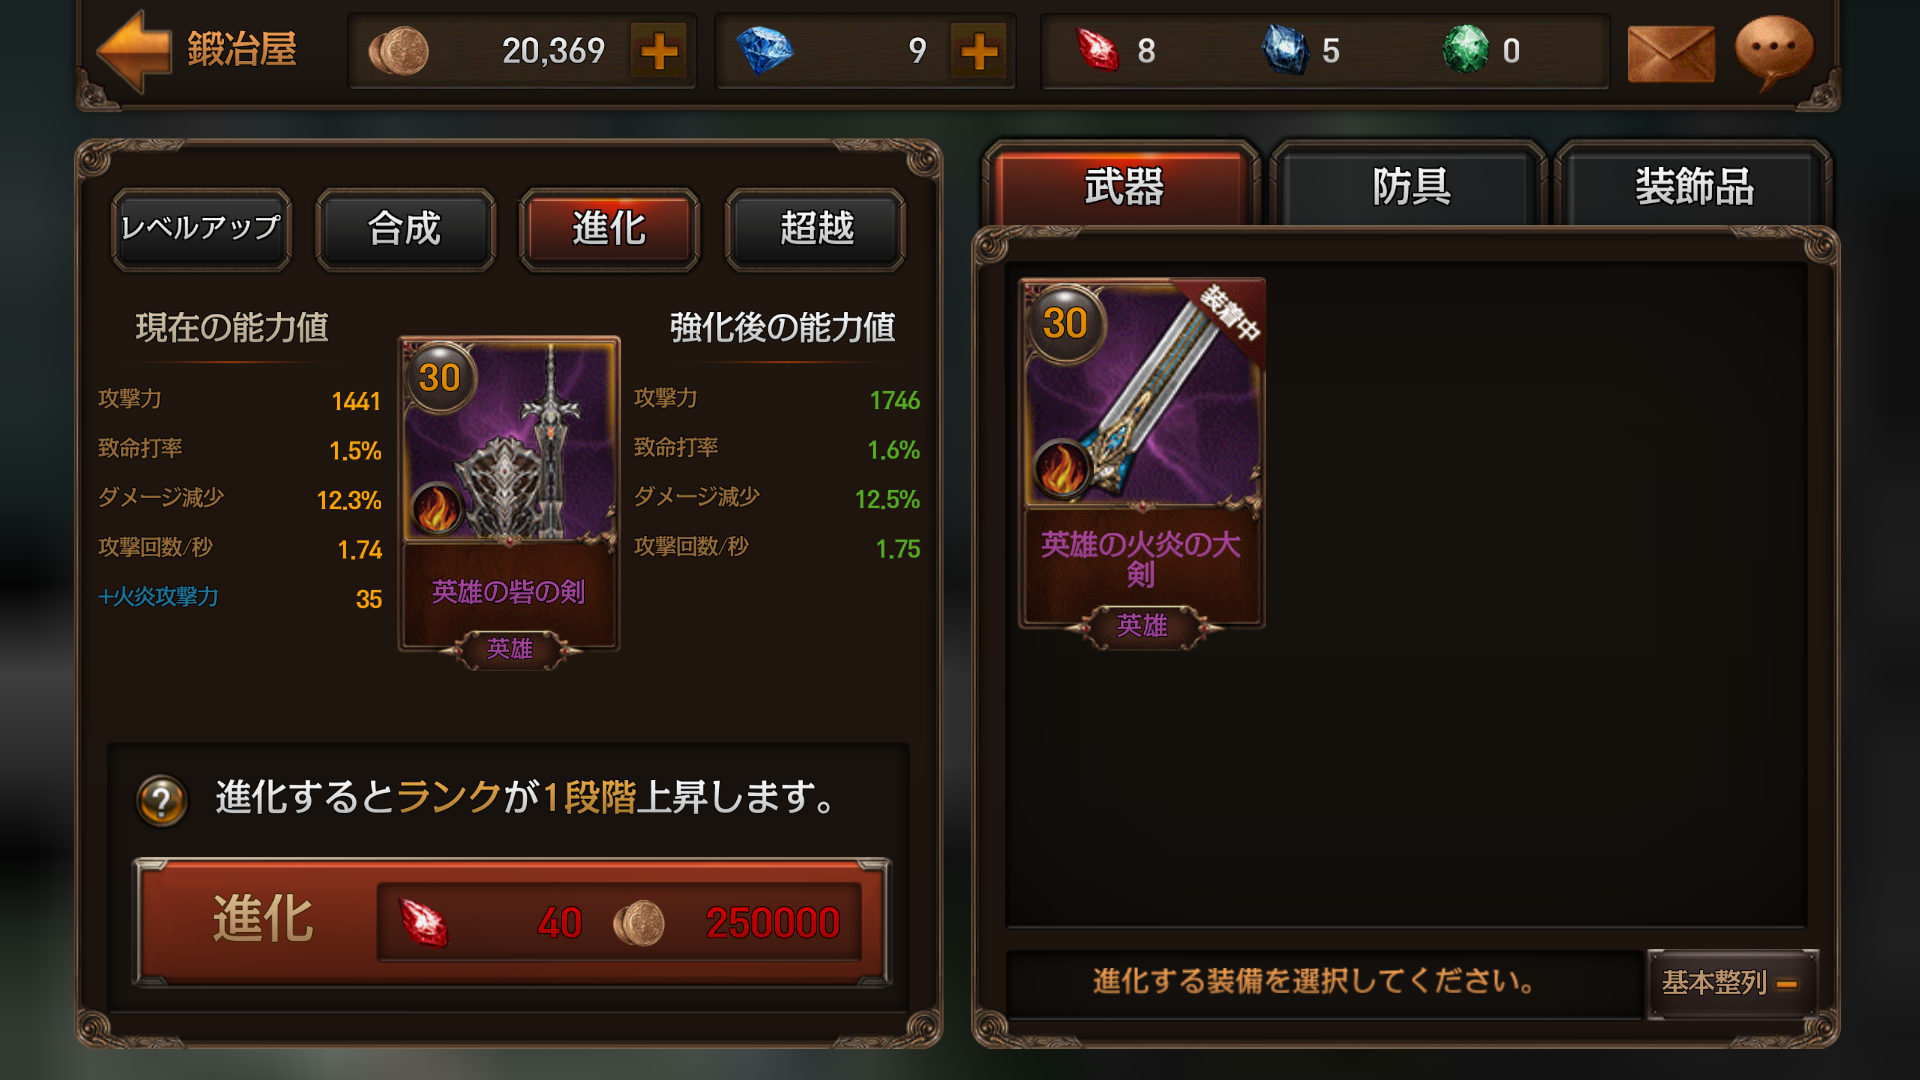Image resolution: width=1920 pixels, height=1080 pixels.
Task: Tap the blue crystal currency icon
Action: (1285, 50)
